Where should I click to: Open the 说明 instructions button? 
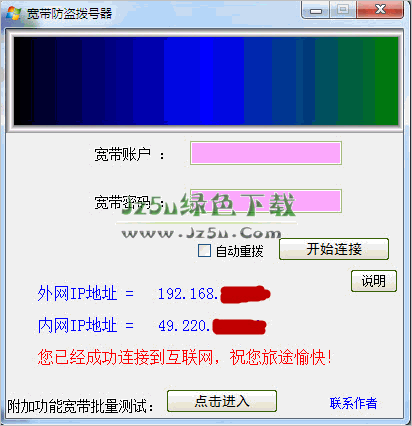tap(374, 281)
